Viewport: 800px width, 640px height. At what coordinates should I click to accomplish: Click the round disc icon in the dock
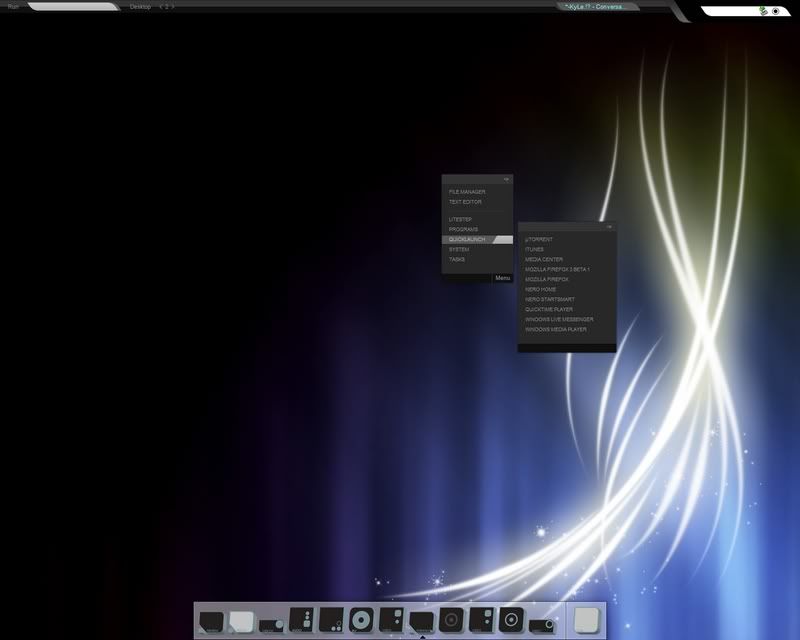point(361,620)
